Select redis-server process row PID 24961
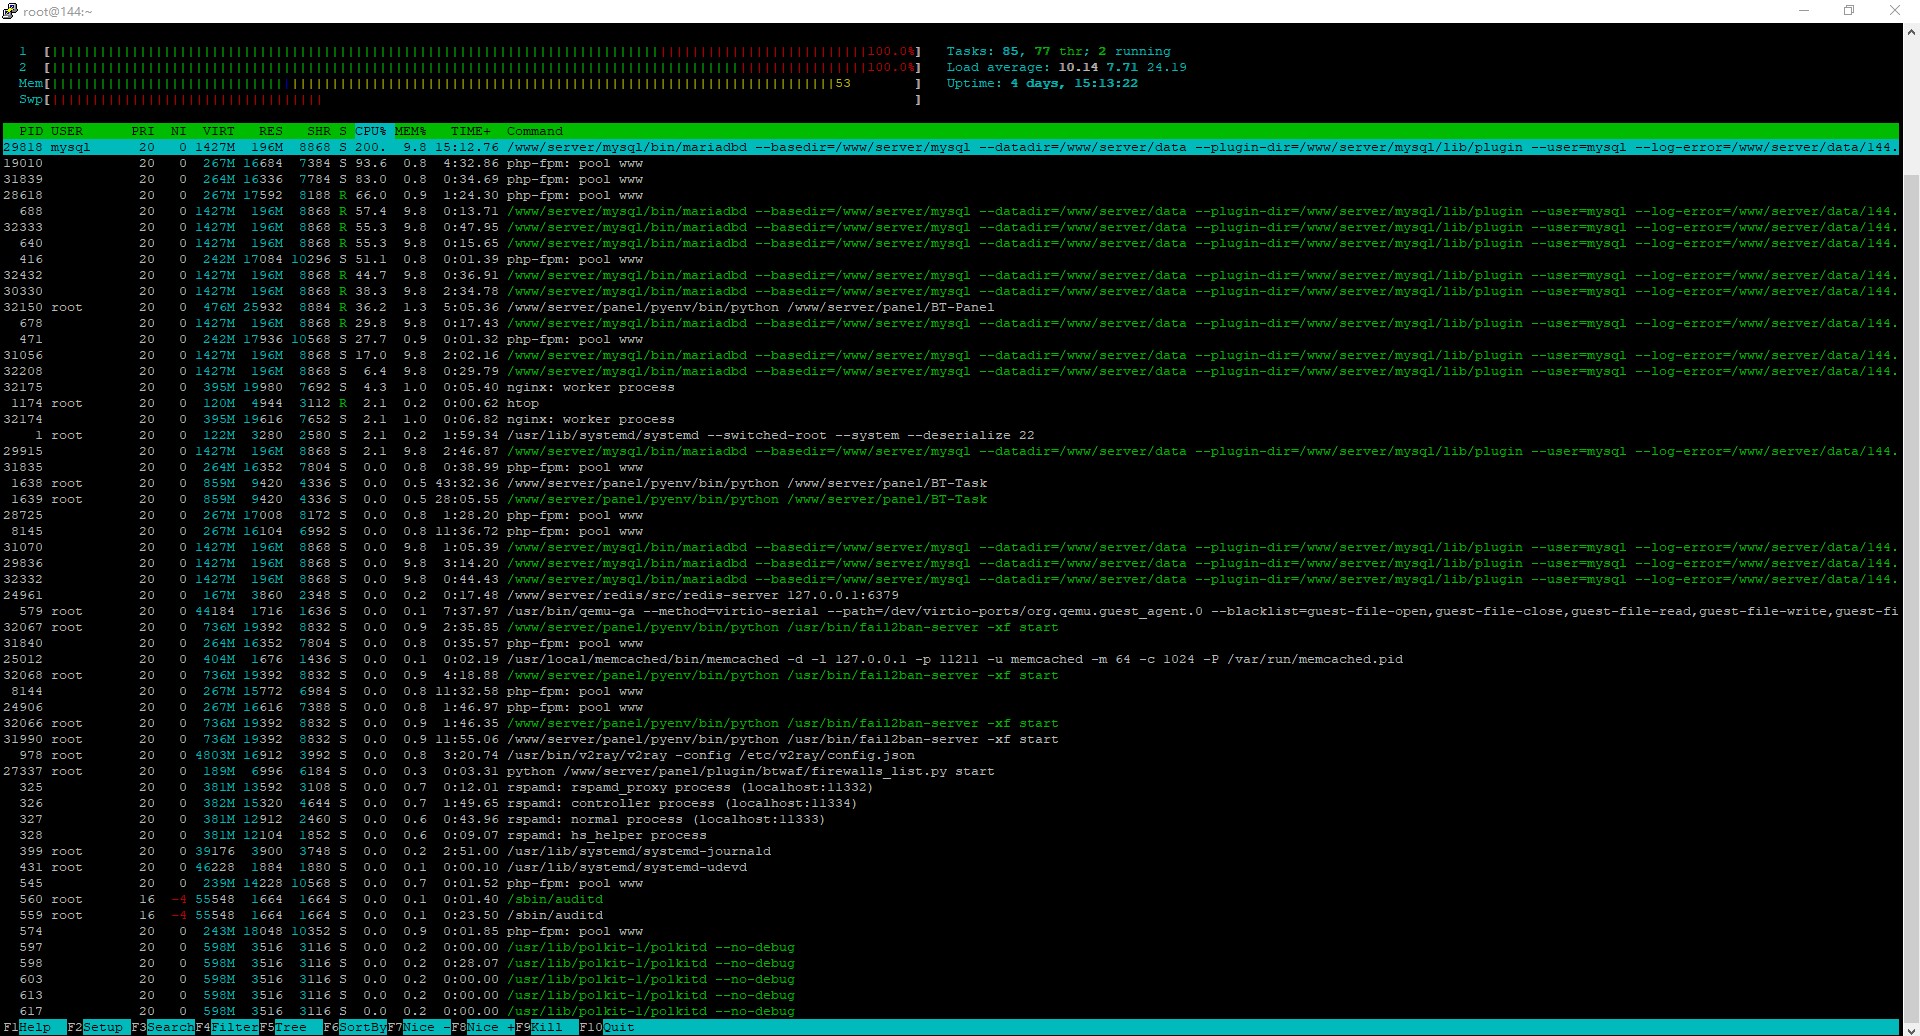 click(x=950, y=595)
